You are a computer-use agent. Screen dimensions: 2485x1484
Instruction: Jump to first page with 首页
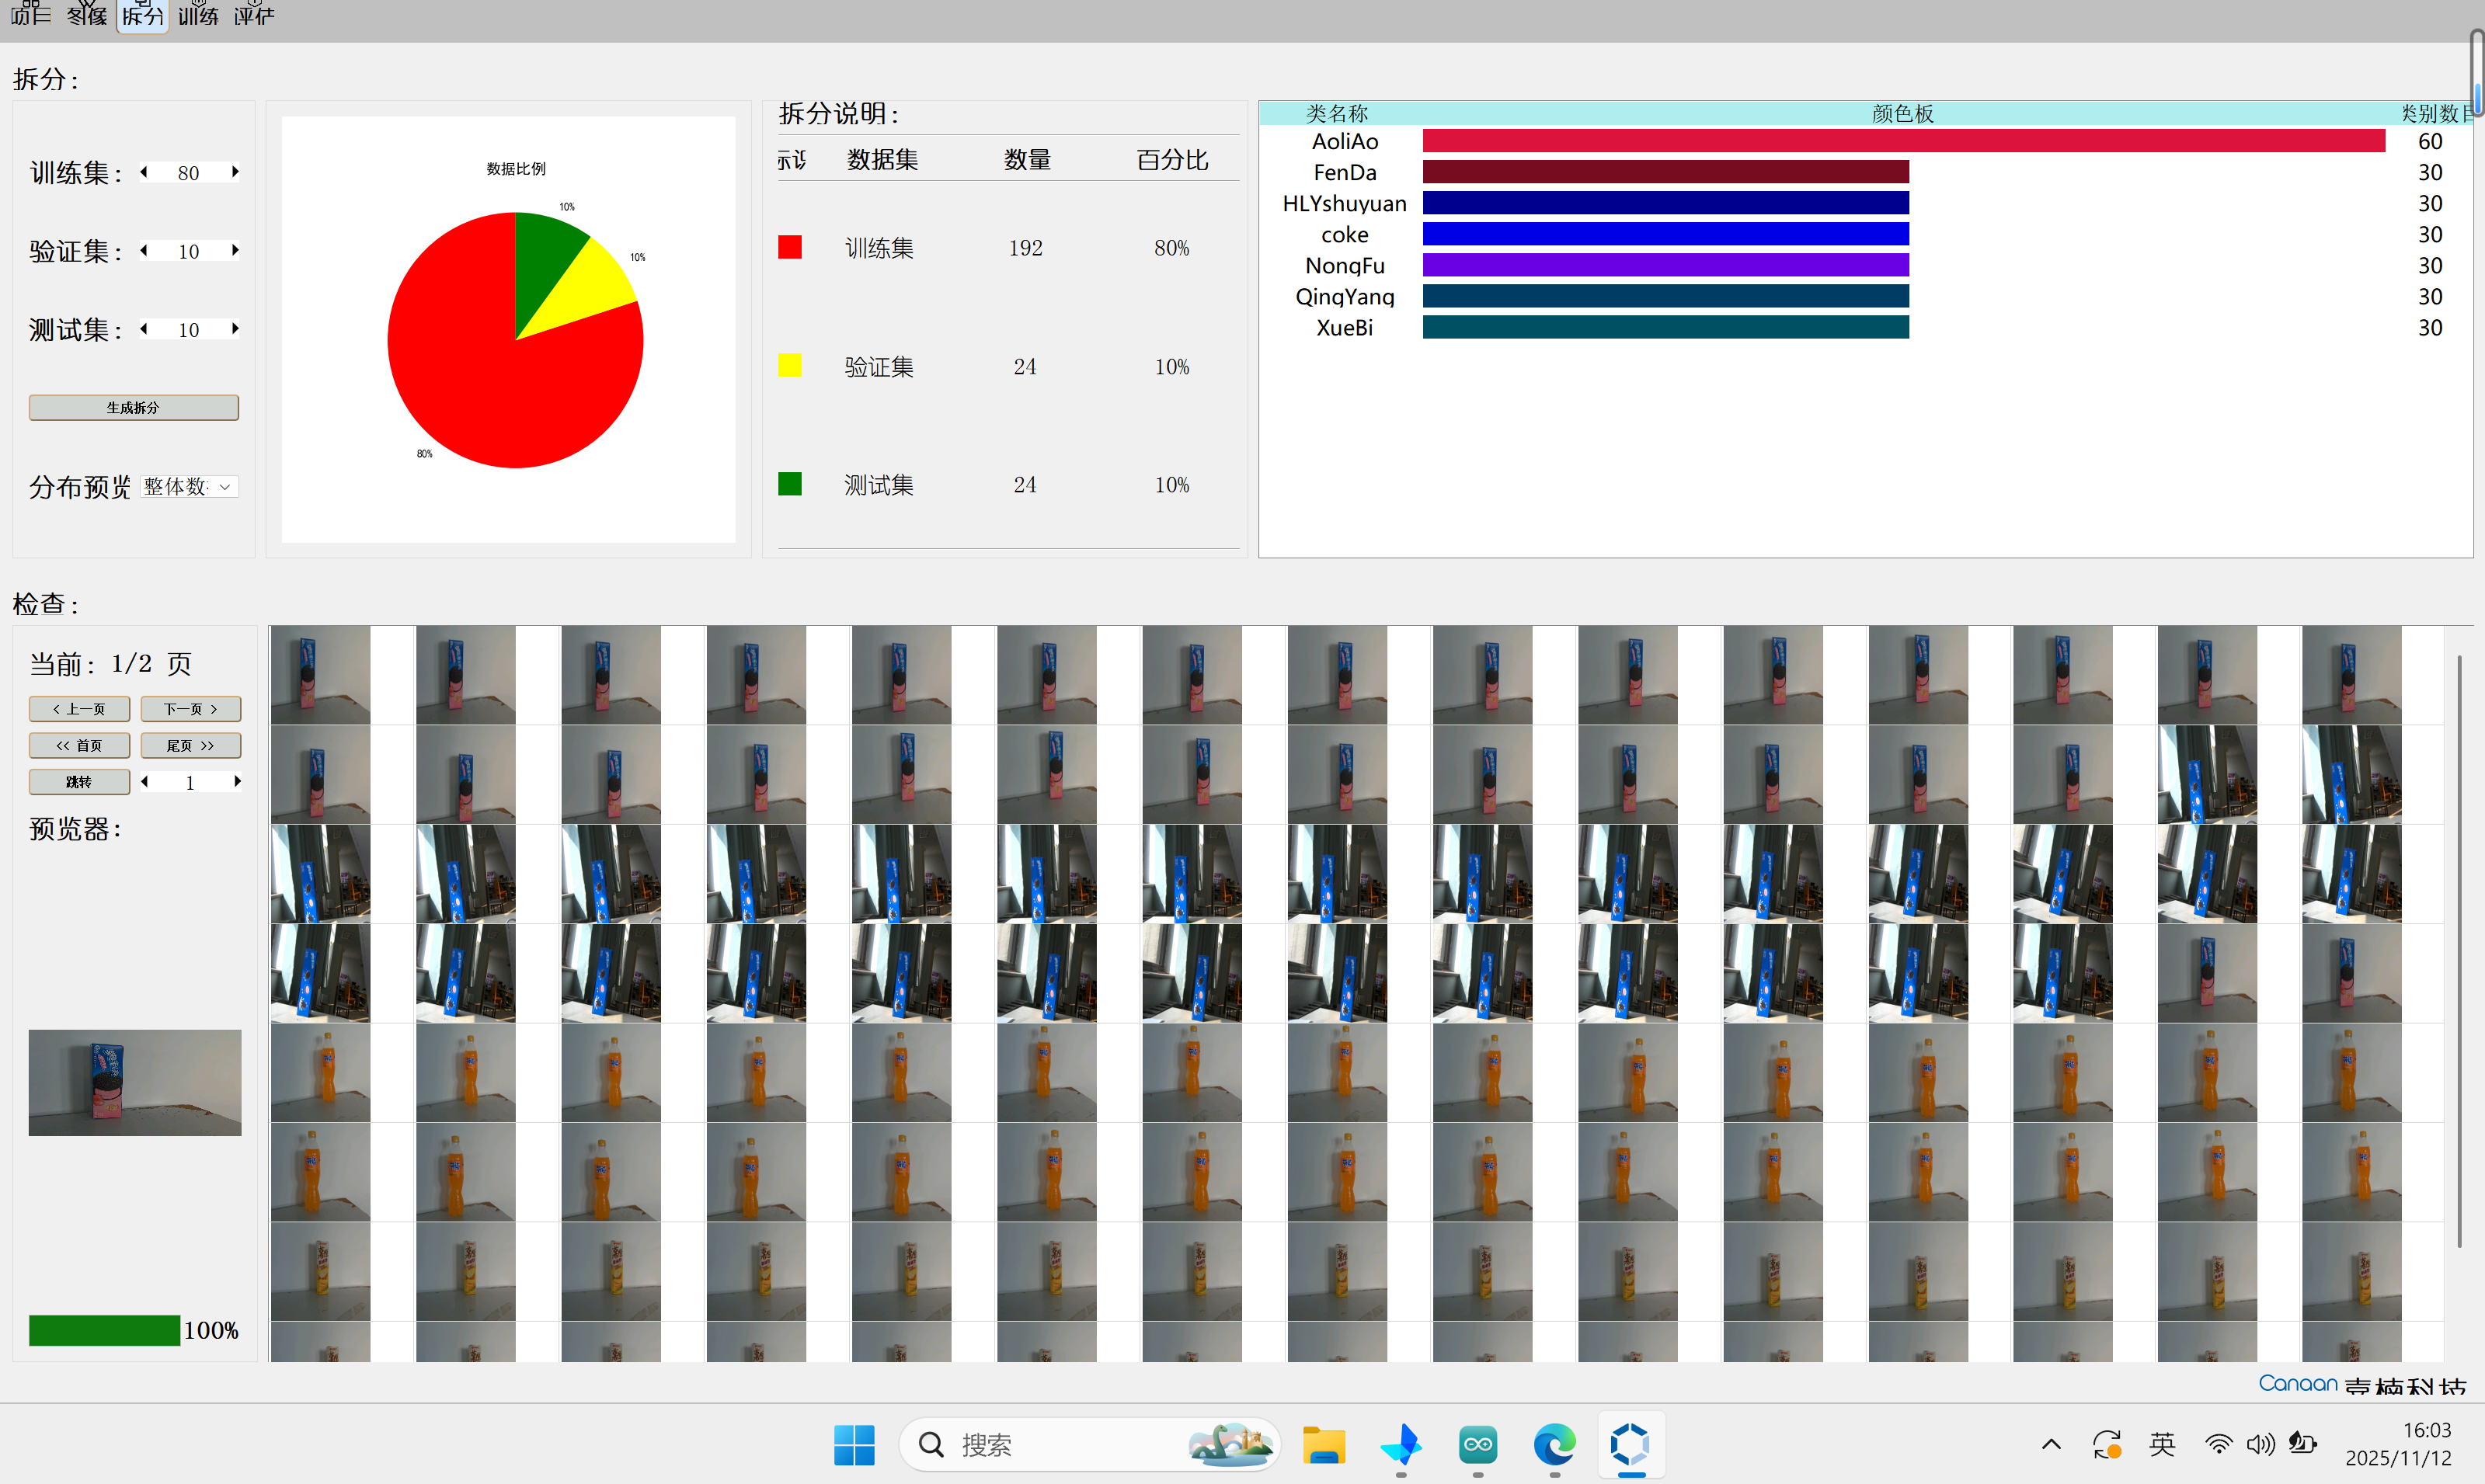click(79, 745)
